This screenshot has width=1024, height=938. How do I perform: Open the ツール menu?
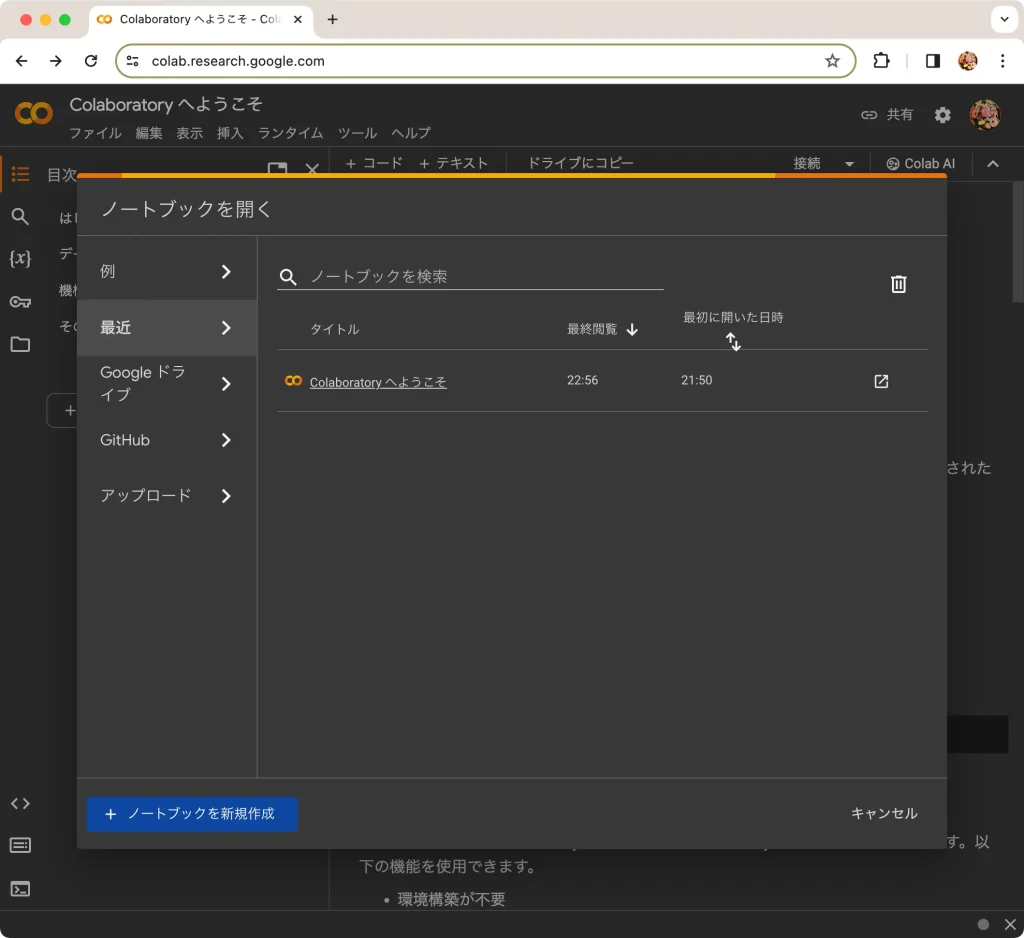(x=357, y=133)
